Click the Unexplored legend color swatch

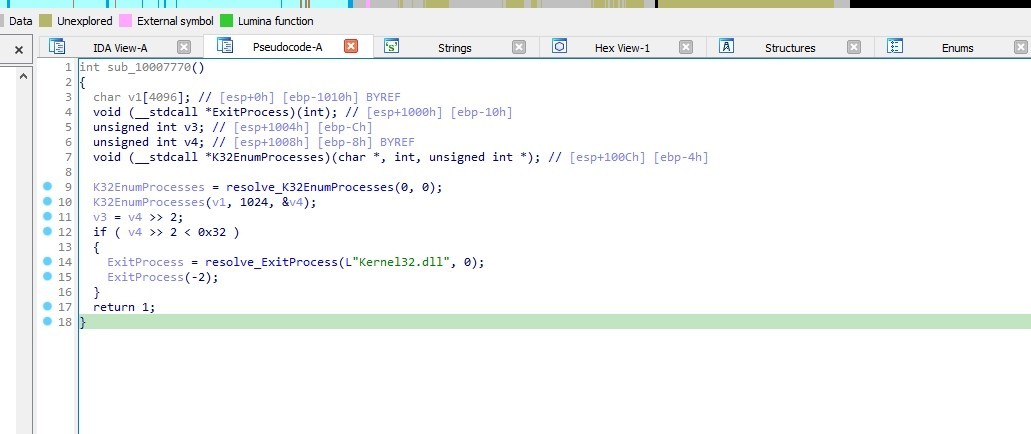(x=45, y=21)
